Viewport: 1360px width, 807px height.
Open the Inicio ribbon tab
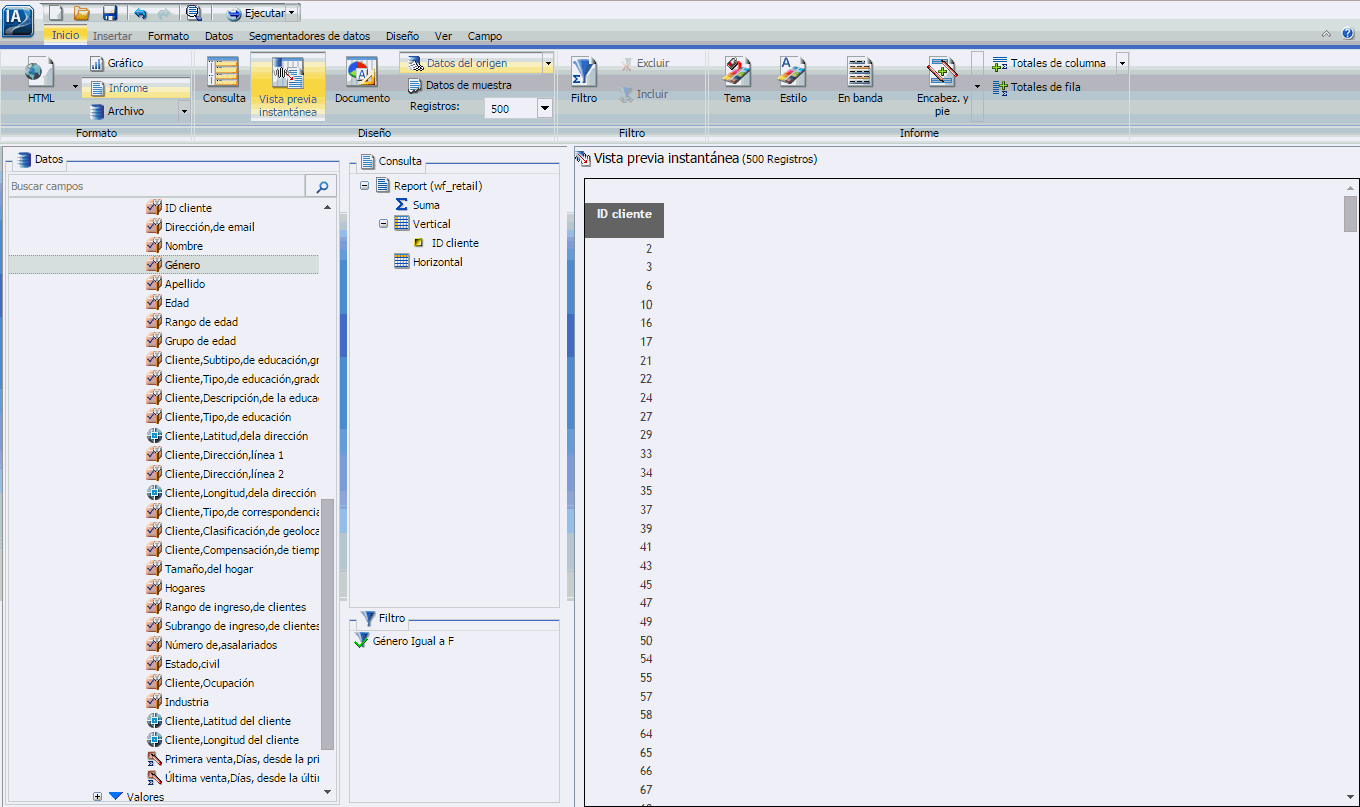[65, 35]
